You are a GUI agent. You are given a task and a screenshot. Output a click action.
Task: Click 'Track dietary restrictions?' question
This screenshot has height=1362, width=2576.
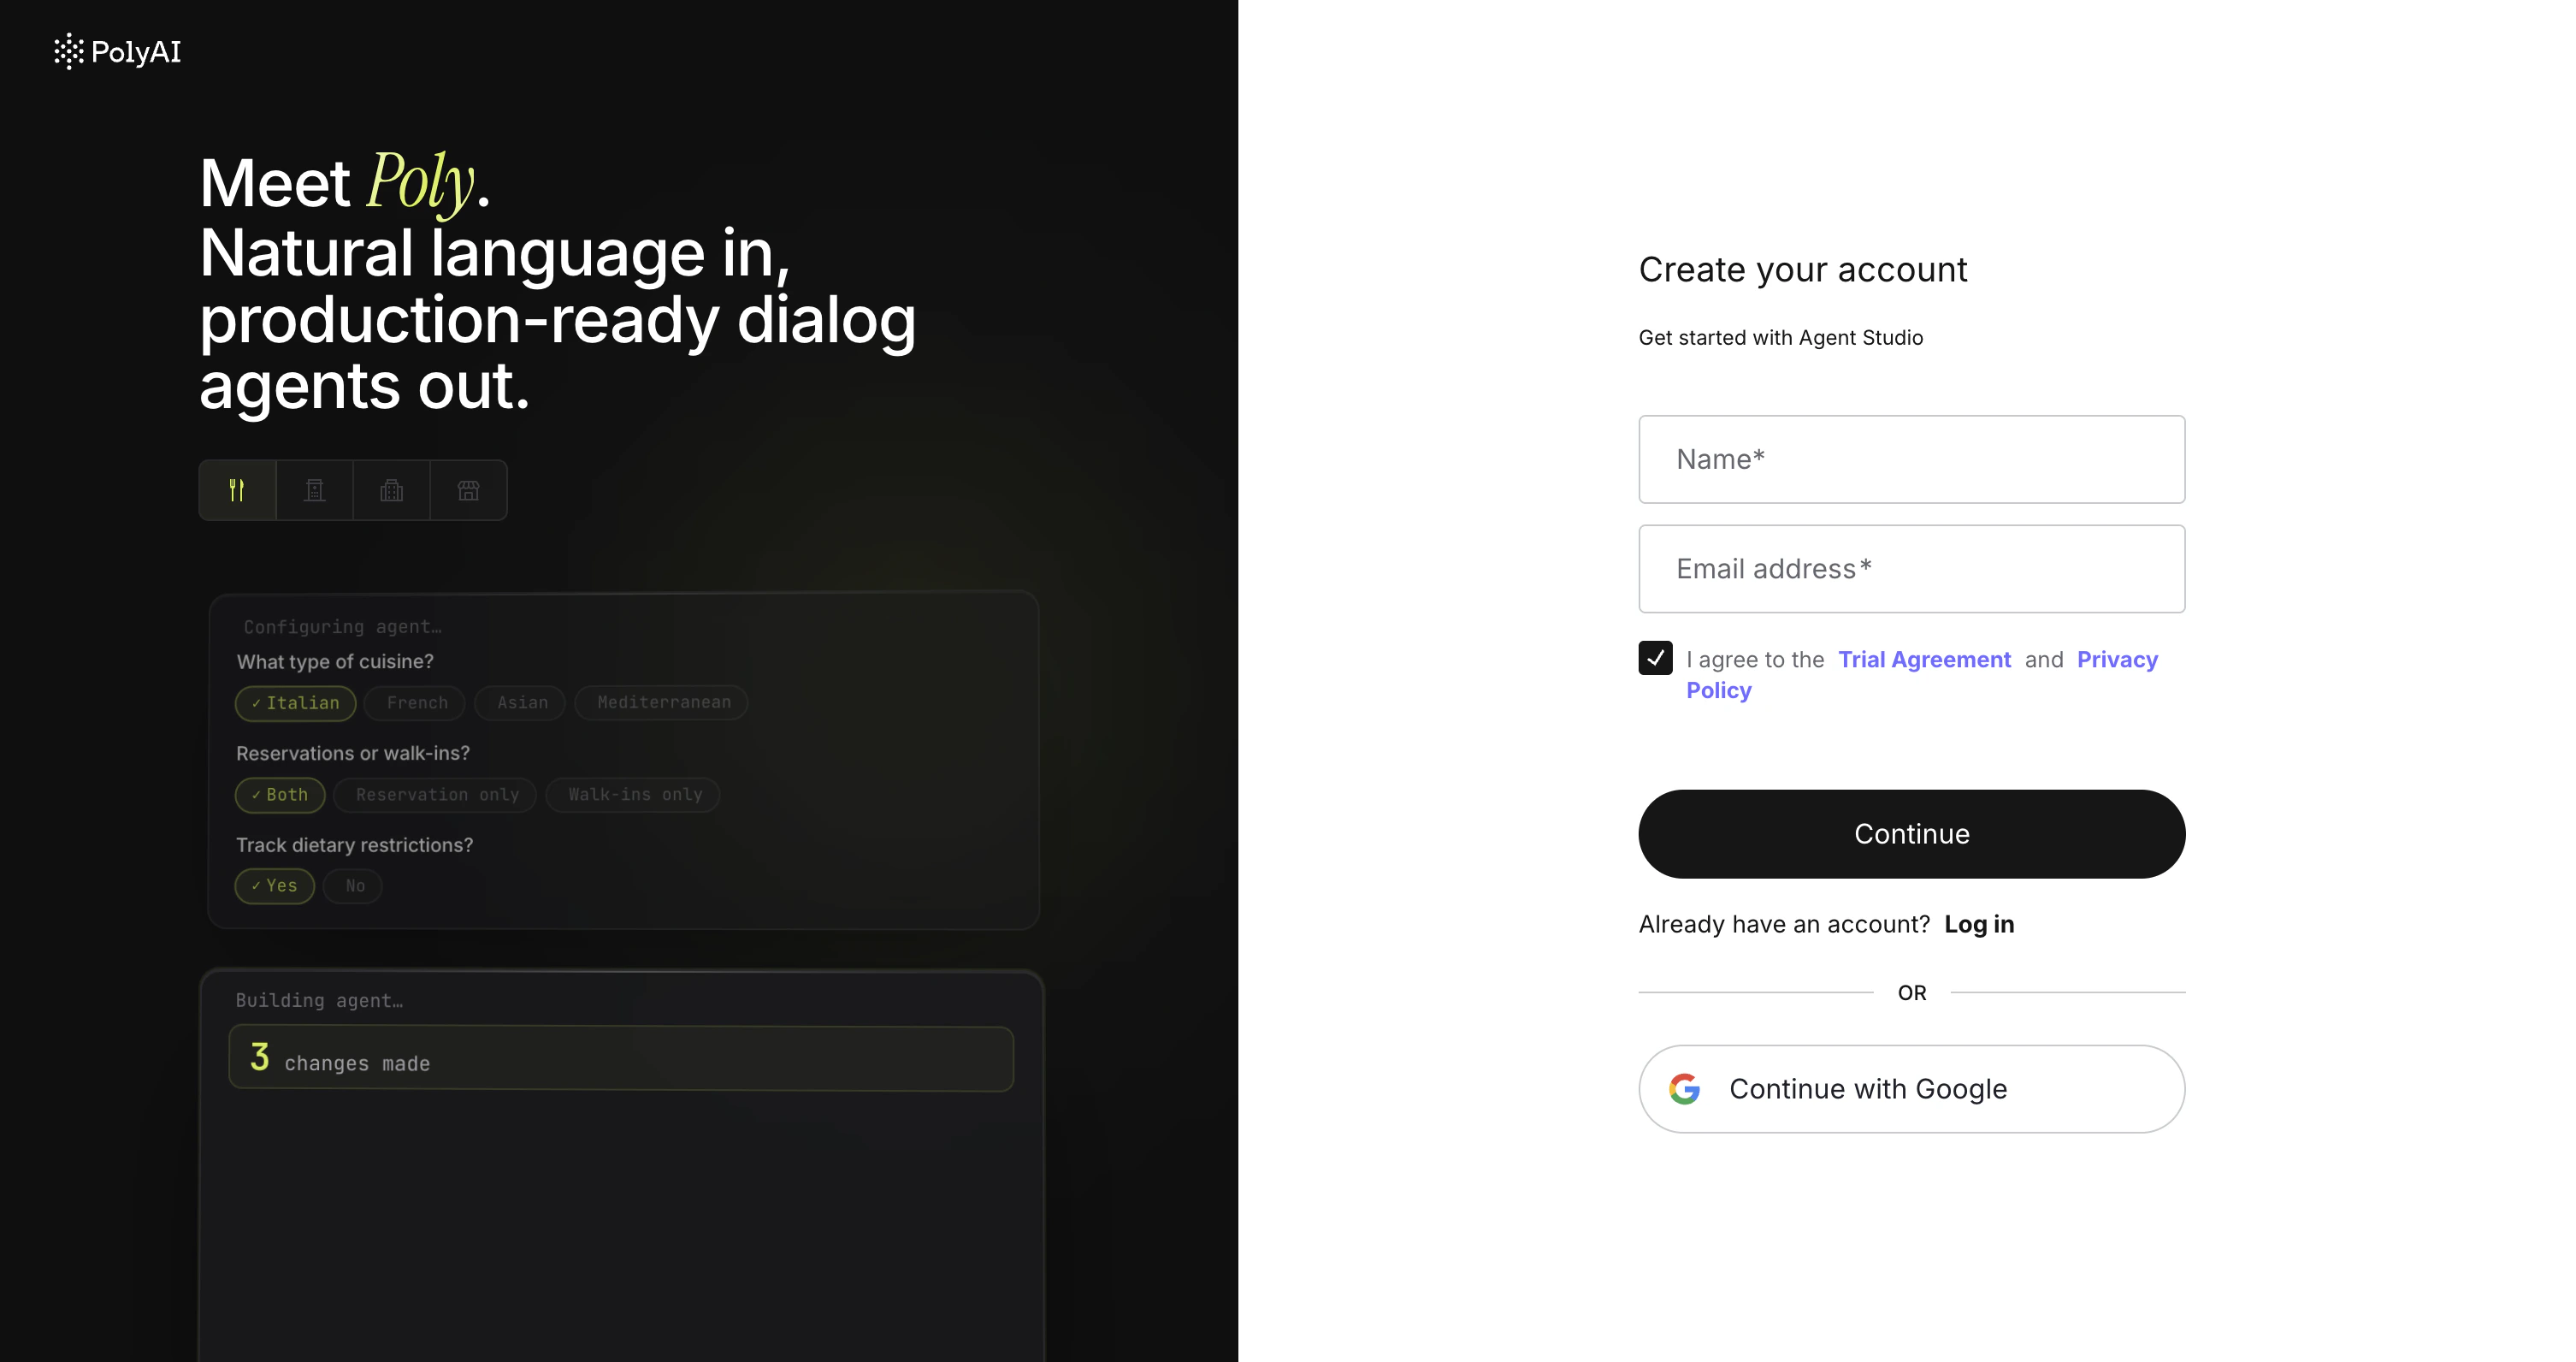point(354,845)
